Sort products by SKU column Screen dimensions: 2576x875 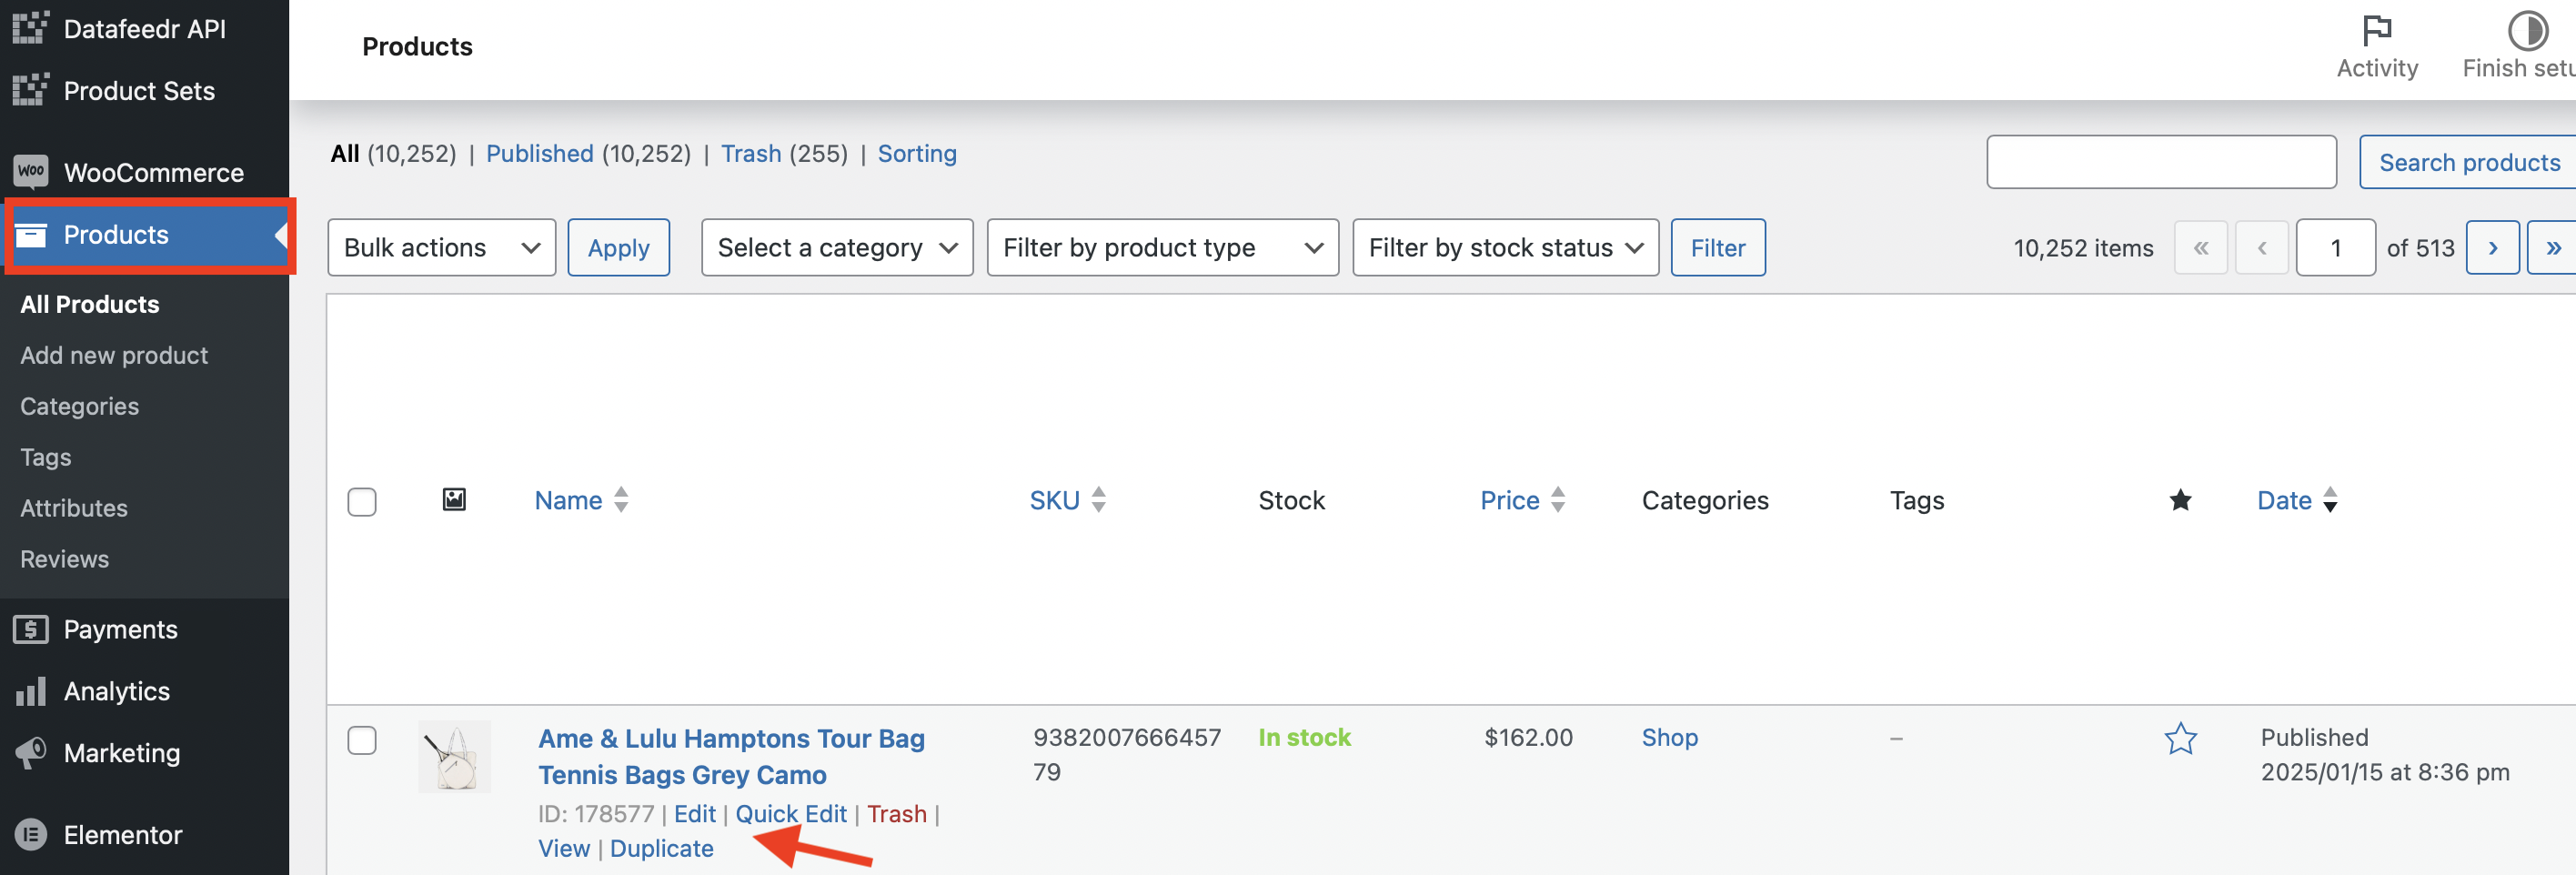pos(1067,500)
